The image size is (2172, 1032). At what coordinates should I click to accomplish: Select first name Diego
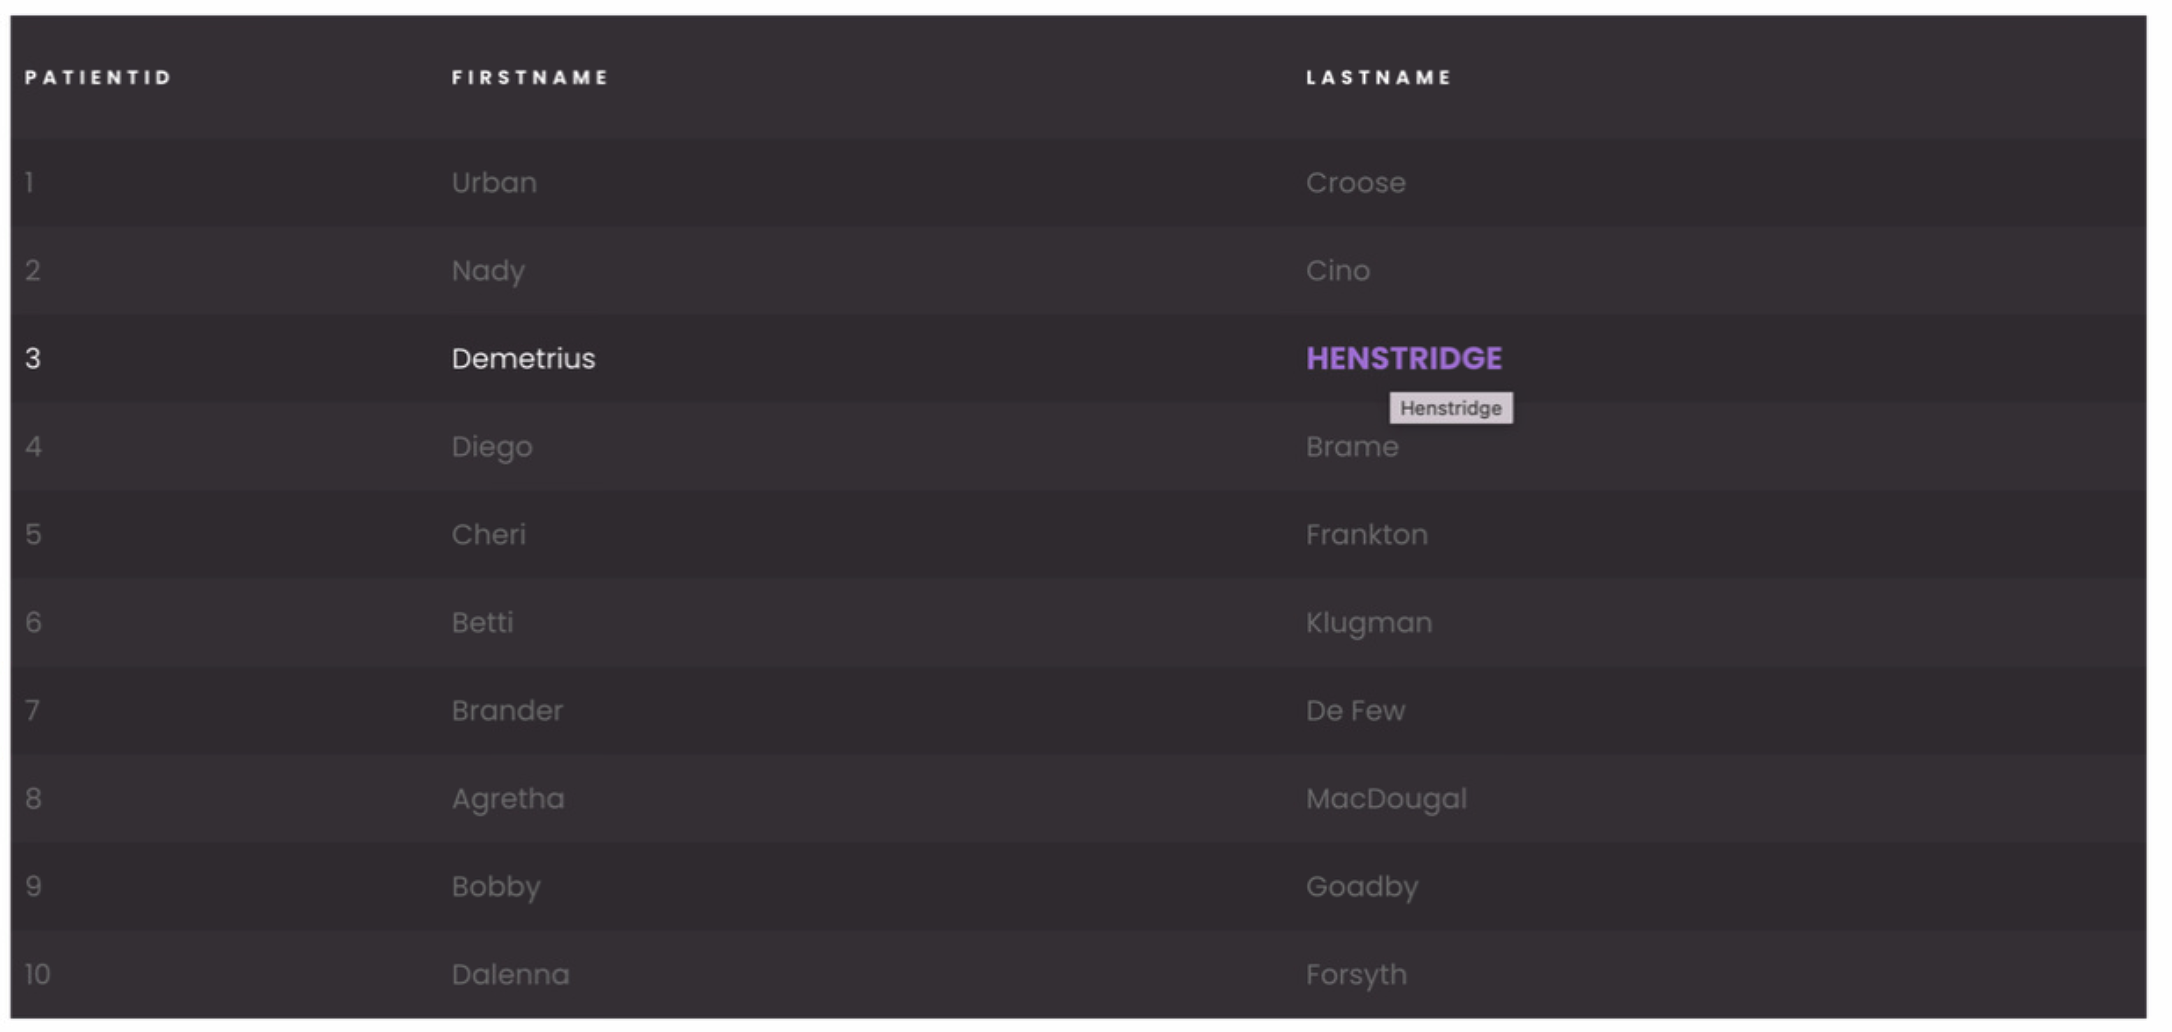(x=492, y=447)
